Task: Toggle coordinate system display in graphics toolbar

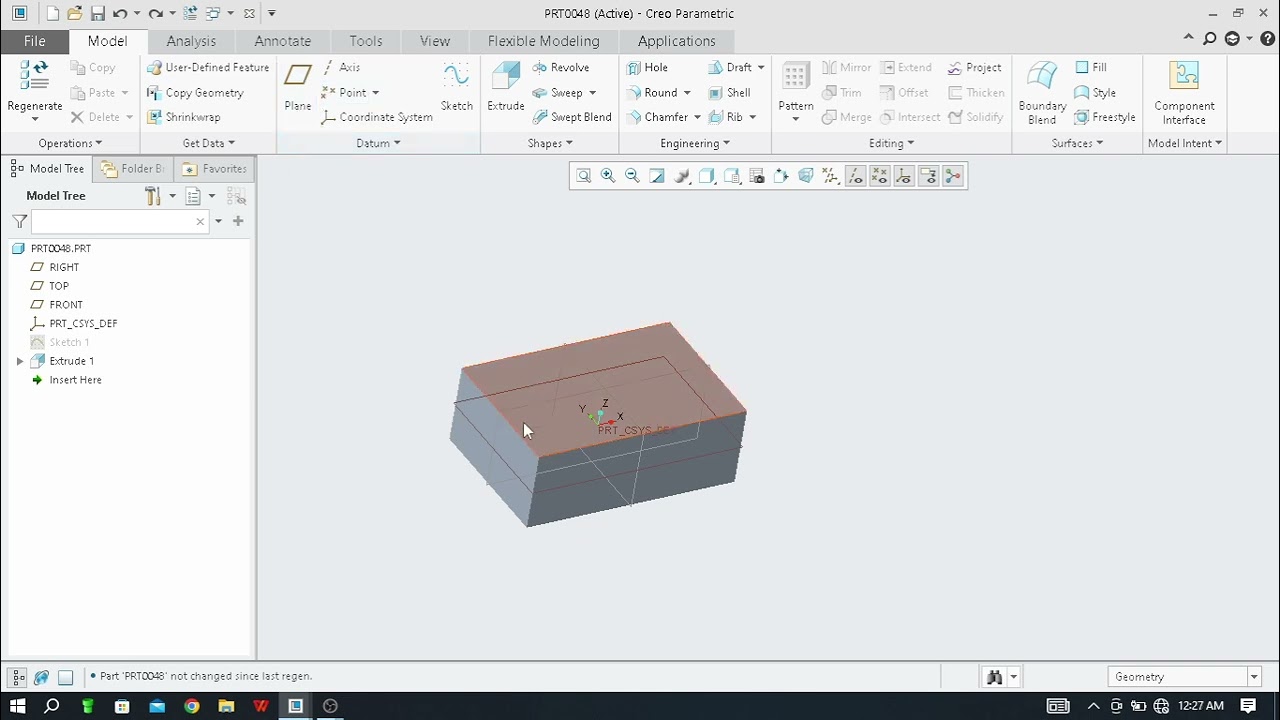Action: tap(904, 176)
